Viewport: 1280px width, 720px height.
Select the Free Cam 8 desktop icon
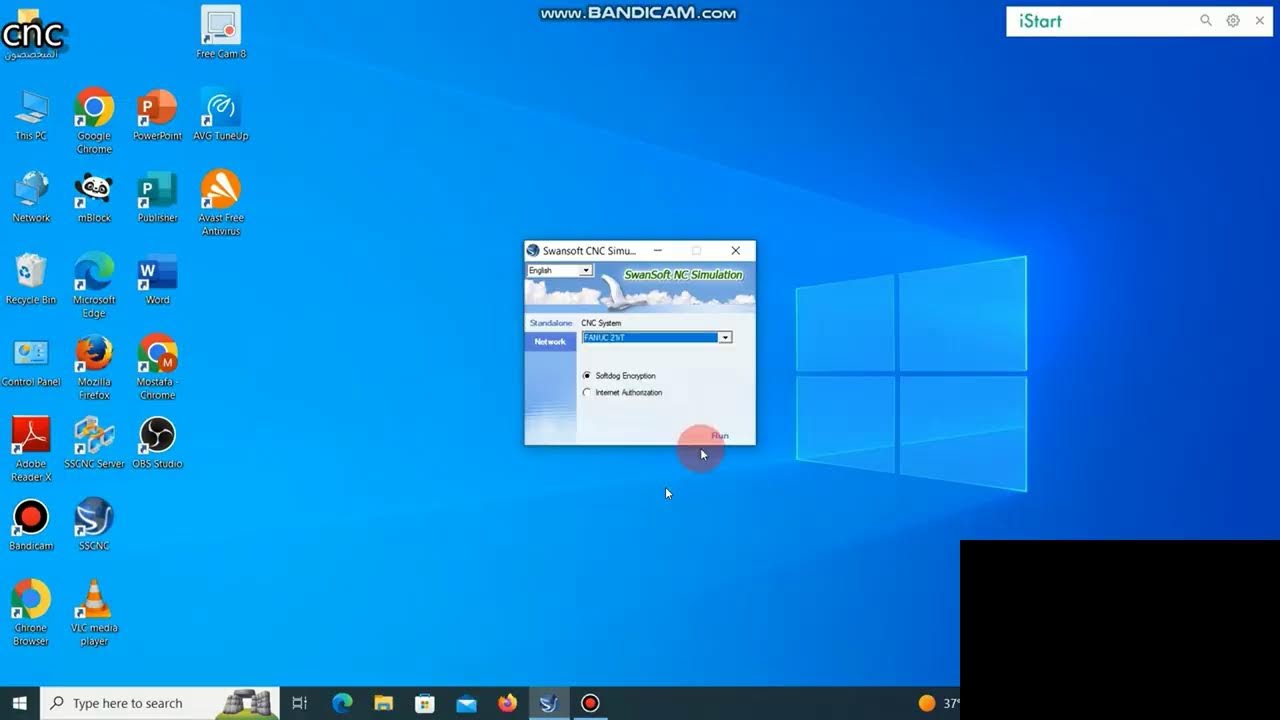tap(220, 32)
